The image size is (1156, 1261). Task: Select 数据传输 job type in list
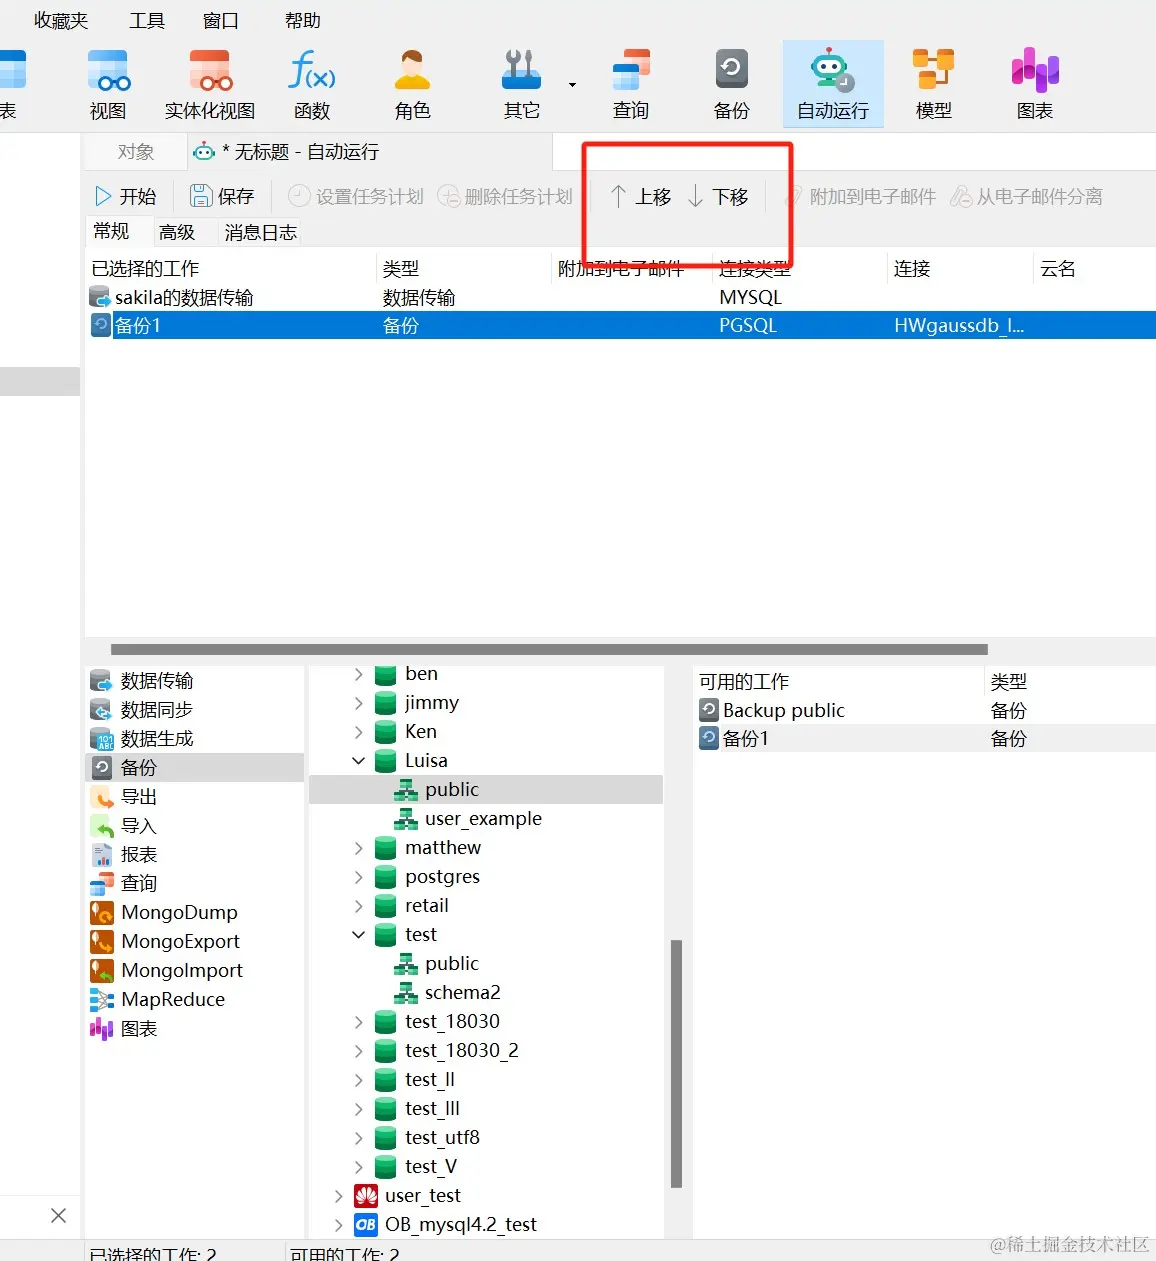195,681
